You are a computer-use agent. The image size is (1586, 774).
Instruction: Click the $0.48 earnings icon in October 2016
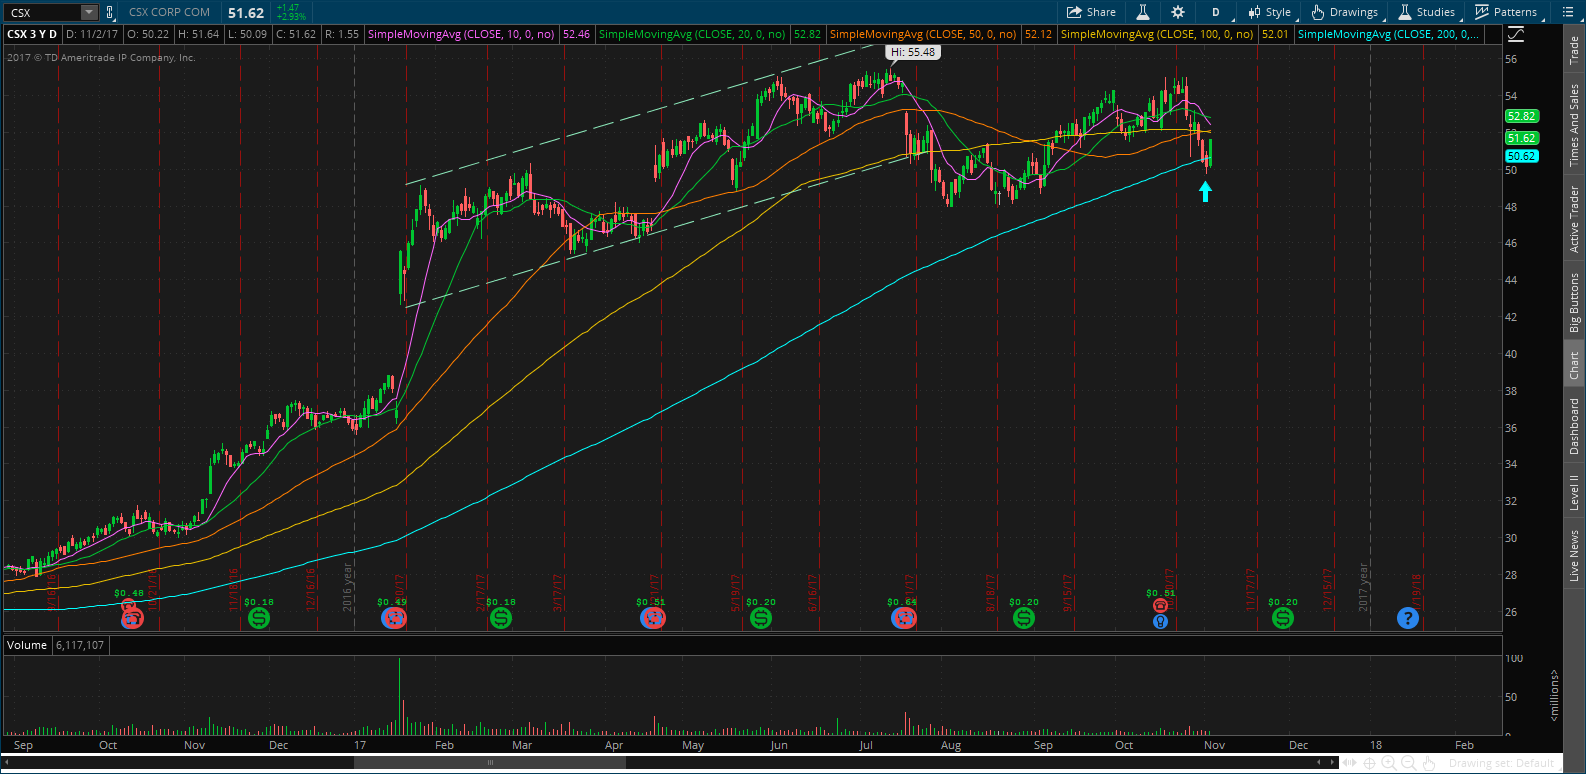(x=132, y=618)
